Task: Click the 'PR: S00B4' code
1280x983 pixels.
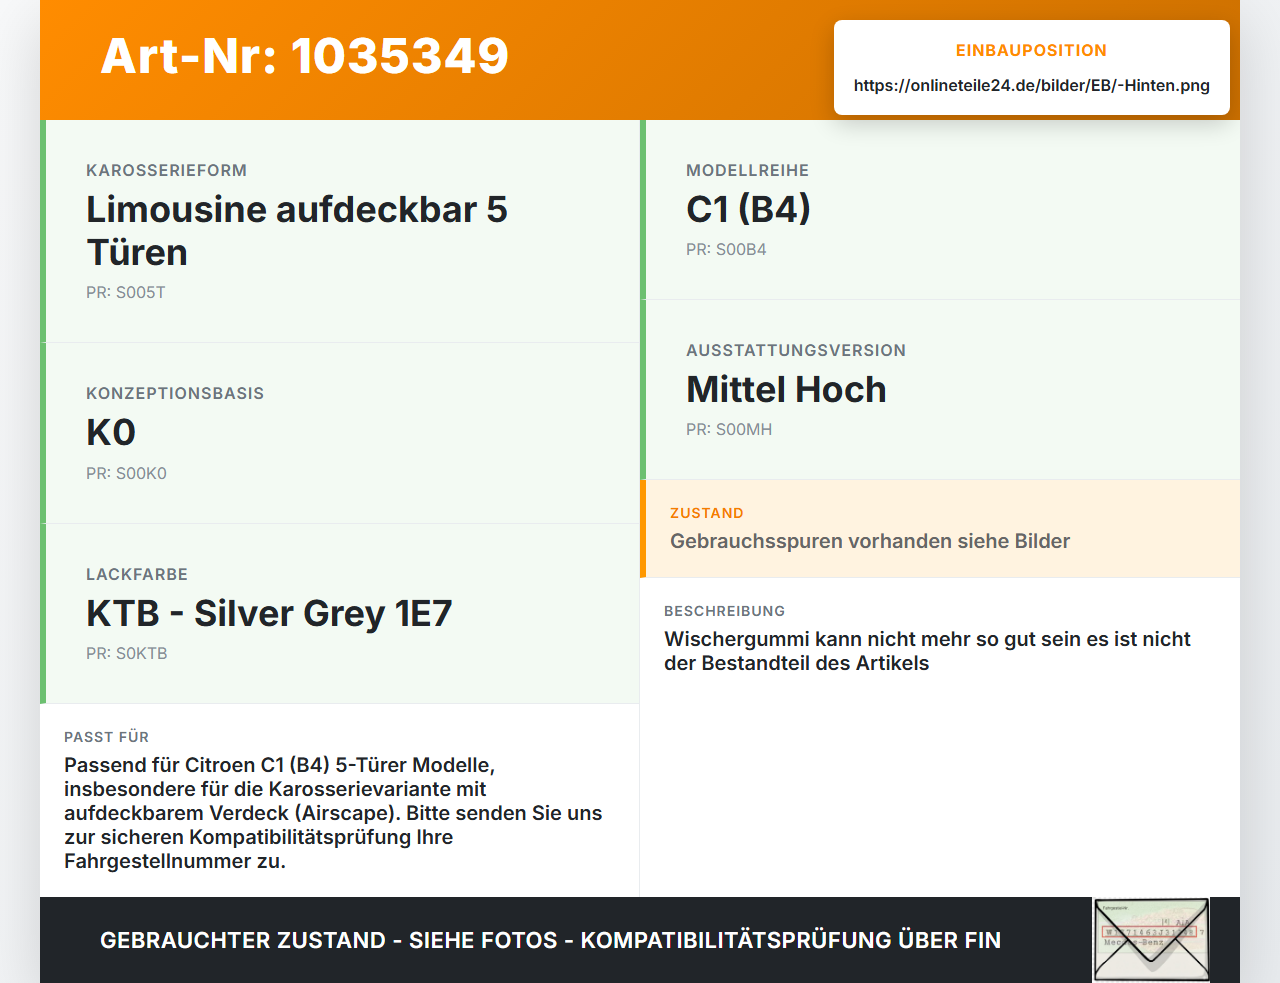Action: [726, 250]
